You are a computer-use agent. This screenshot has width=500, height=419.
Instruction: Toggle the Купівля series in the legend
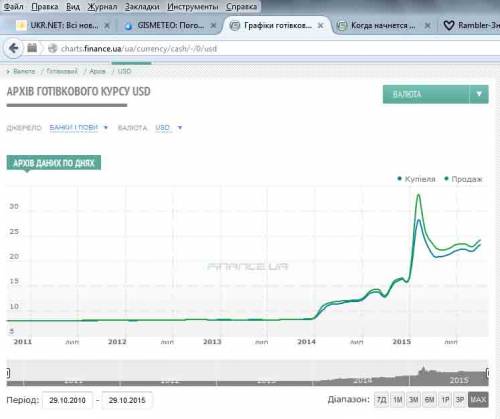click(x=417, y=179)
